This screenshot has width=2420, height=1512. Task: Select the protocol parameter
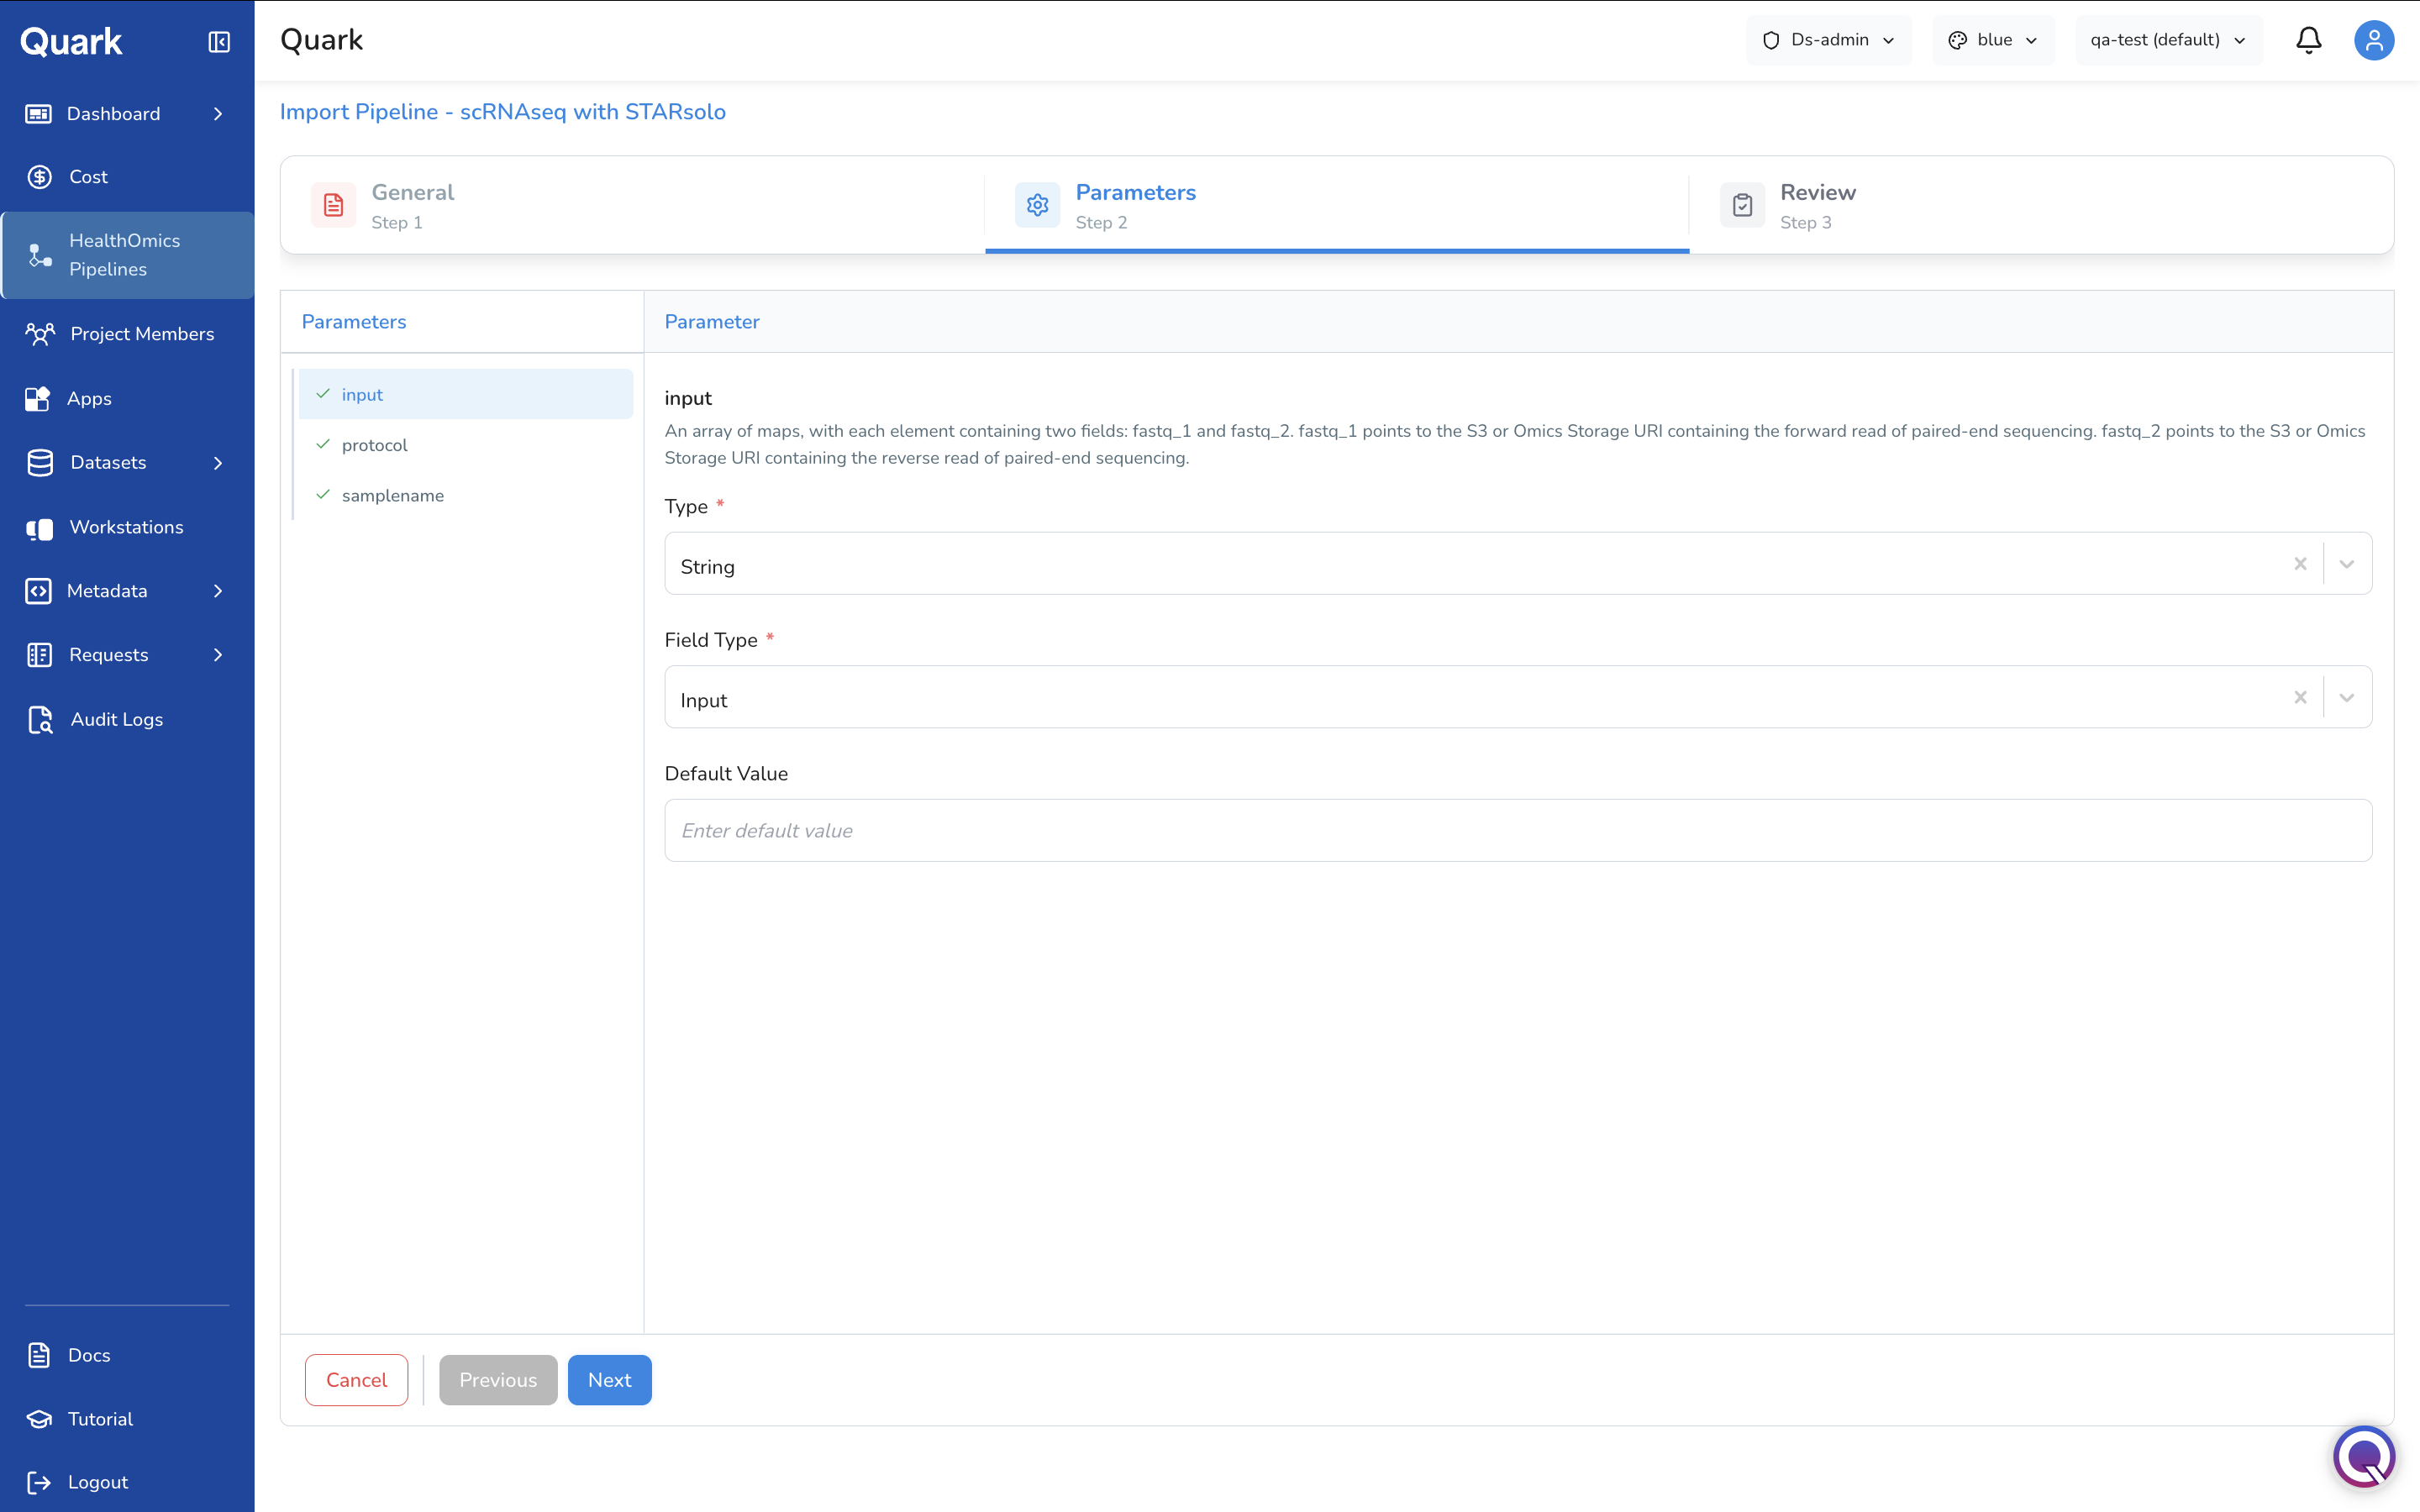(x=466, y=445)
